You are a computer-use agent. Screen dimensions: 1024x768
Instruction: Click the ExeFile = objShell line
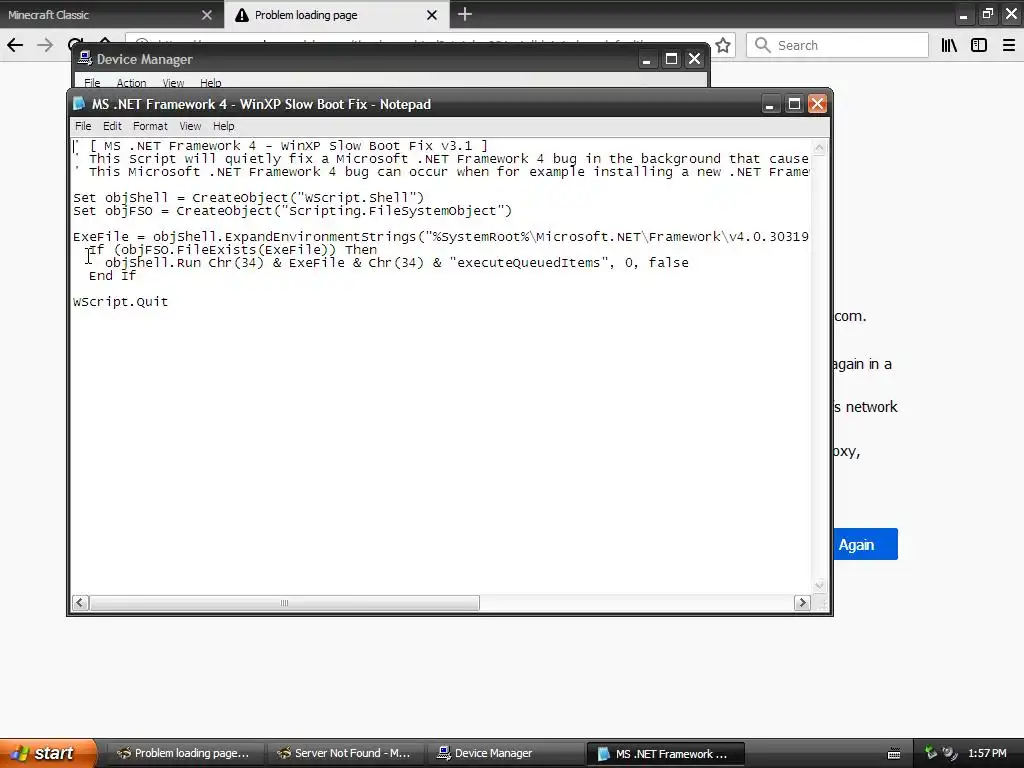point(441,236)
